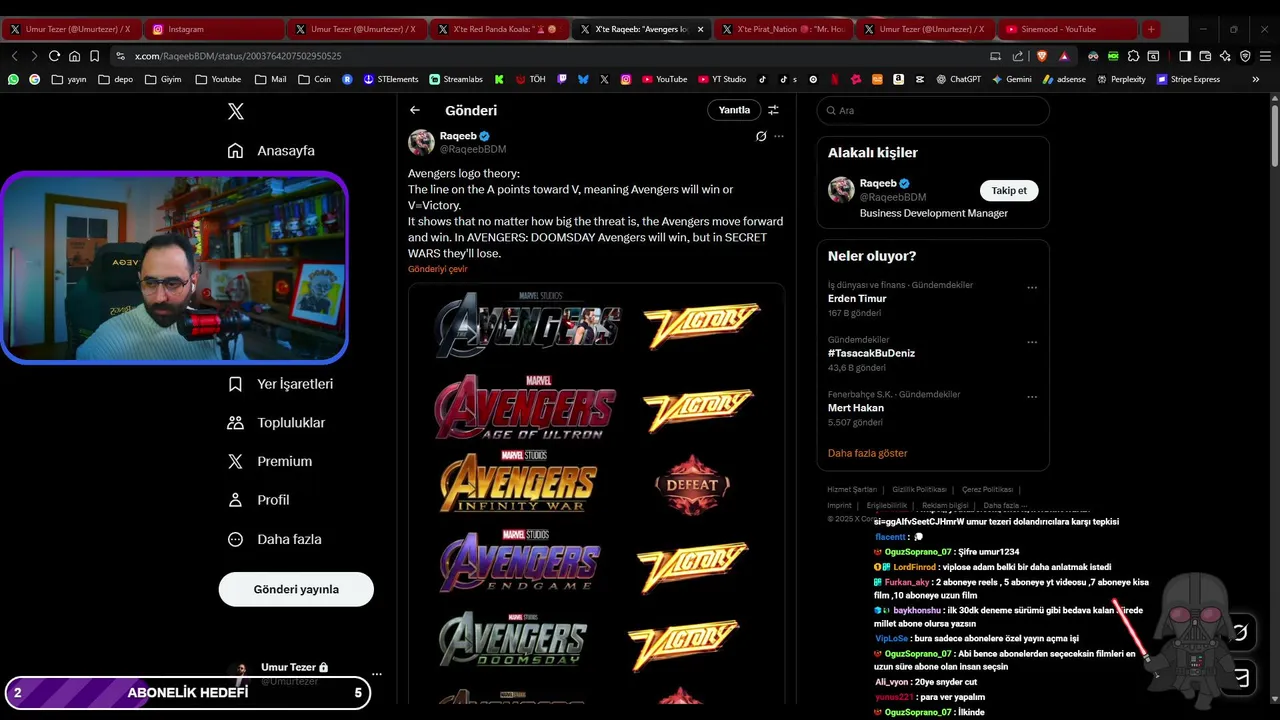Viewport: 1280px width, 720px height.
Task: Open the account menu dots beside Umur Tezer
Action: pos(376,674)
